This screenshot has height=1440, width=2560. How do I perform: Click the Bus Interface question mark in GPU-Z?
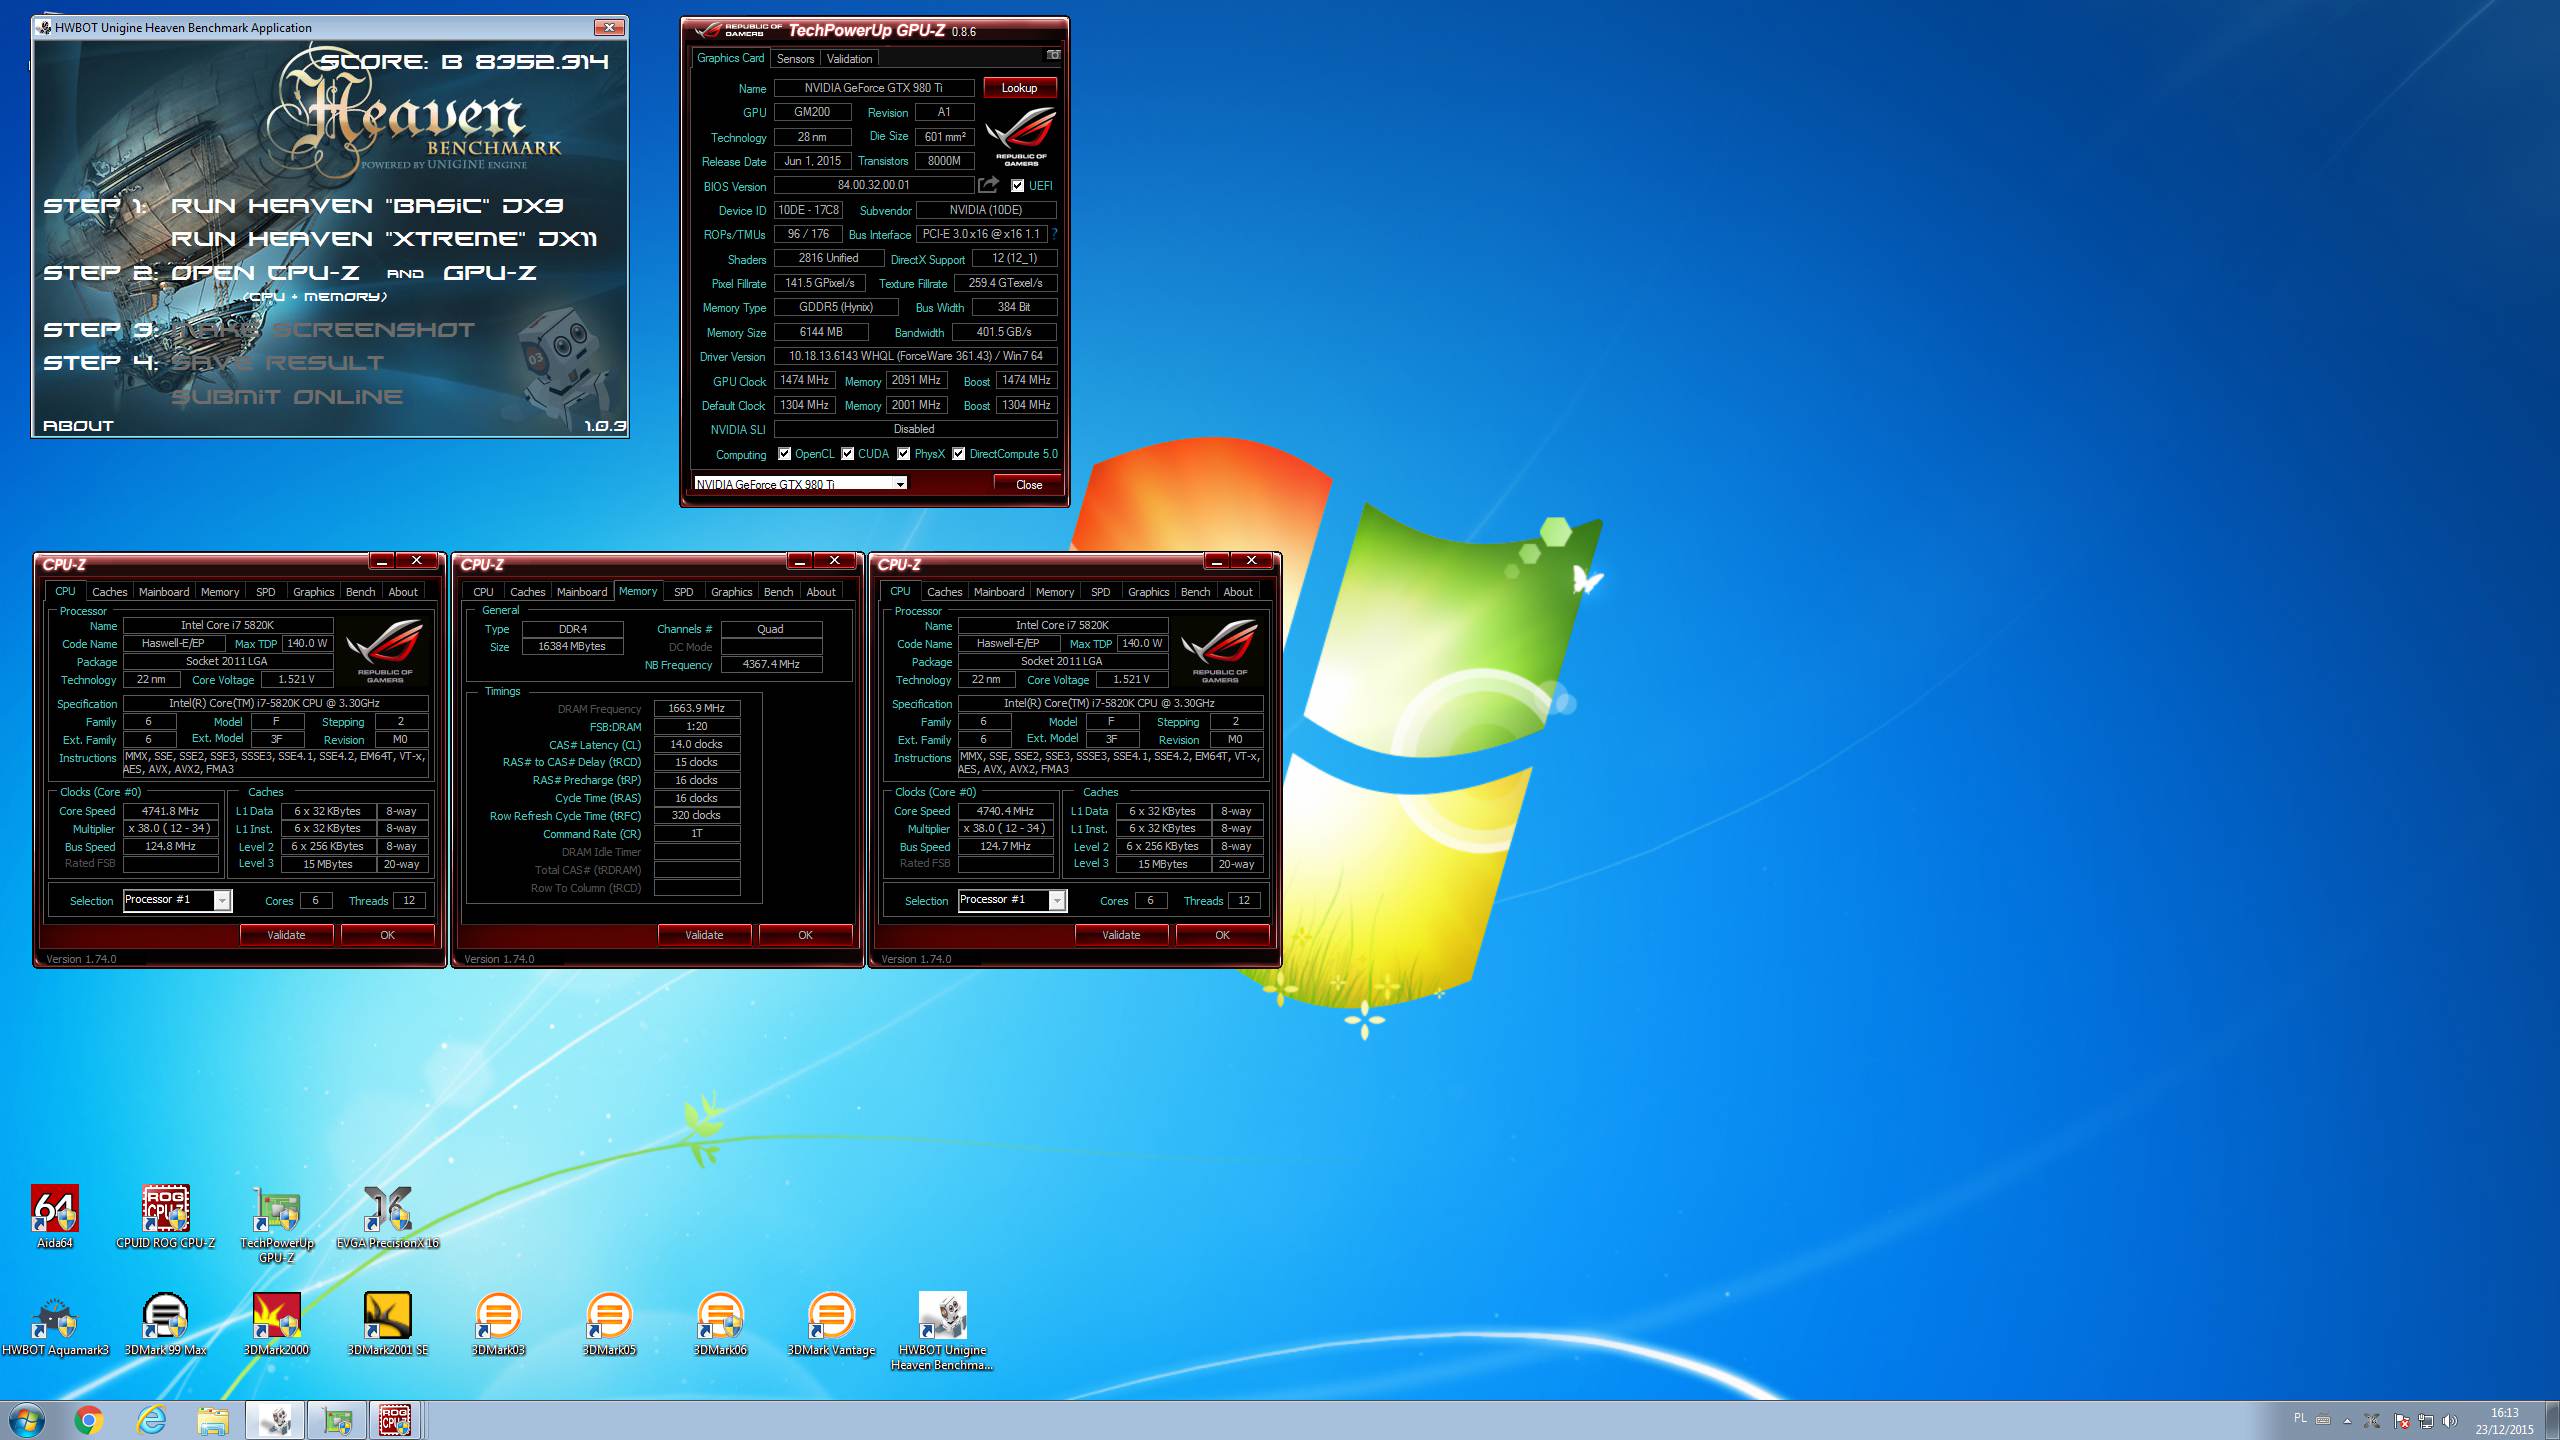pyautogui.click(x=1054, y=234)
